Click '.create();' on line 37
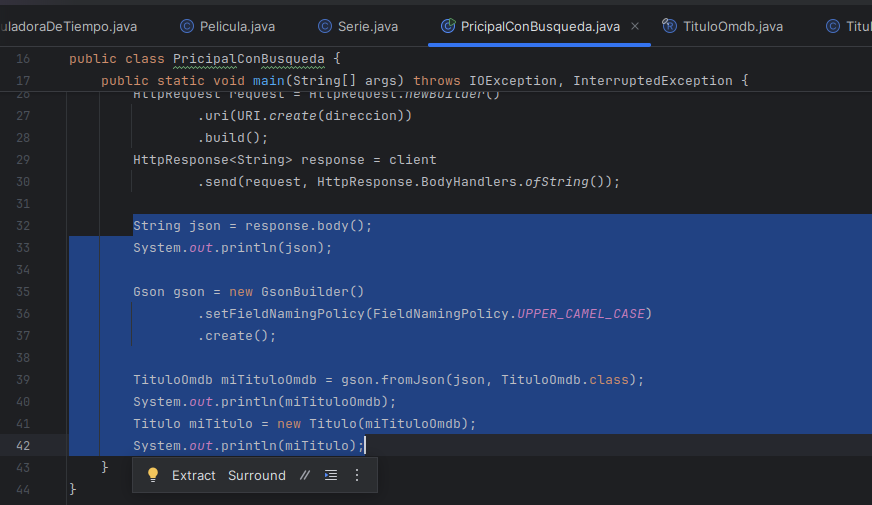The width and height of the screenshot is (872, 505). click(237, 336)
